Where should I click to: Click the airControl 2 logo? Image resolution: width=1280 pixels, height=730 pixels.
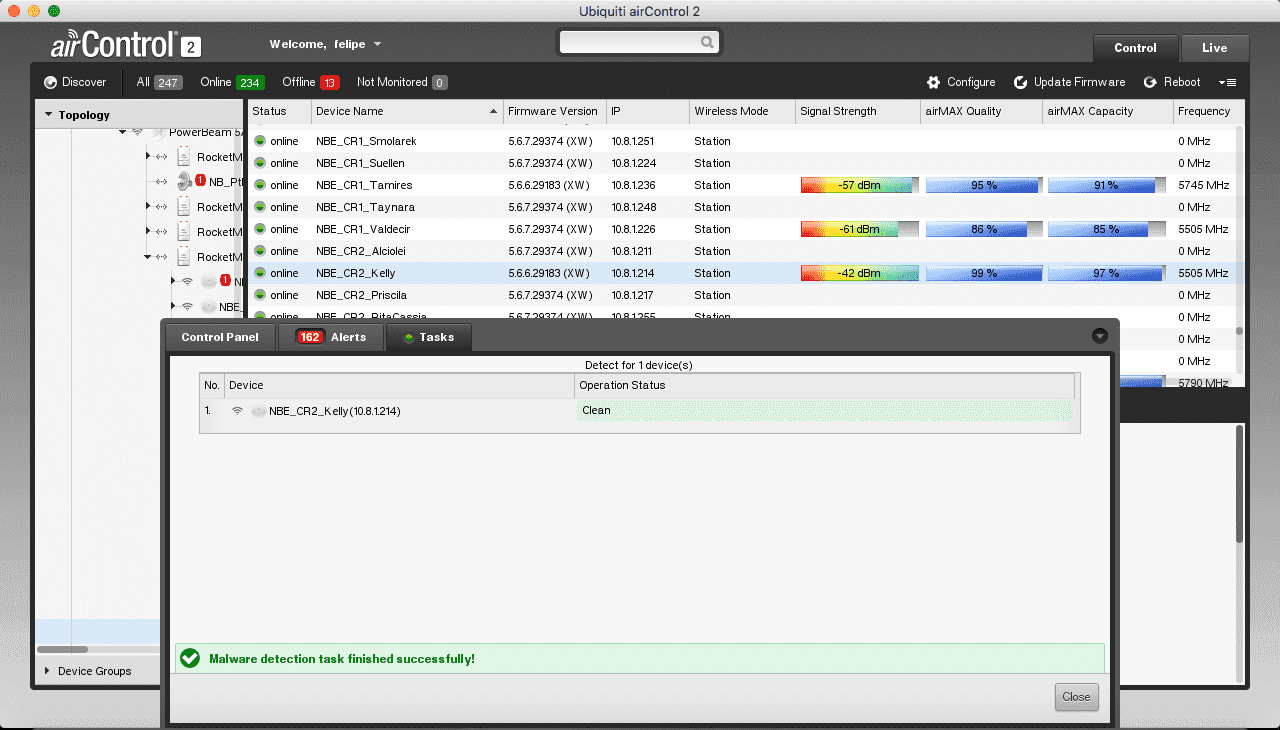coord(126,45)
